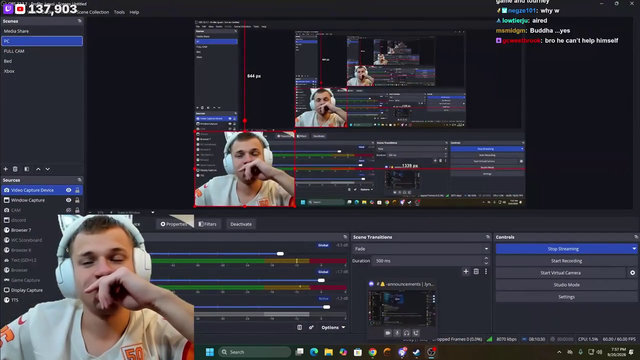Show hidden system tray icons chevron
Screen dimensions: 640x360
(x=559, y=352)
